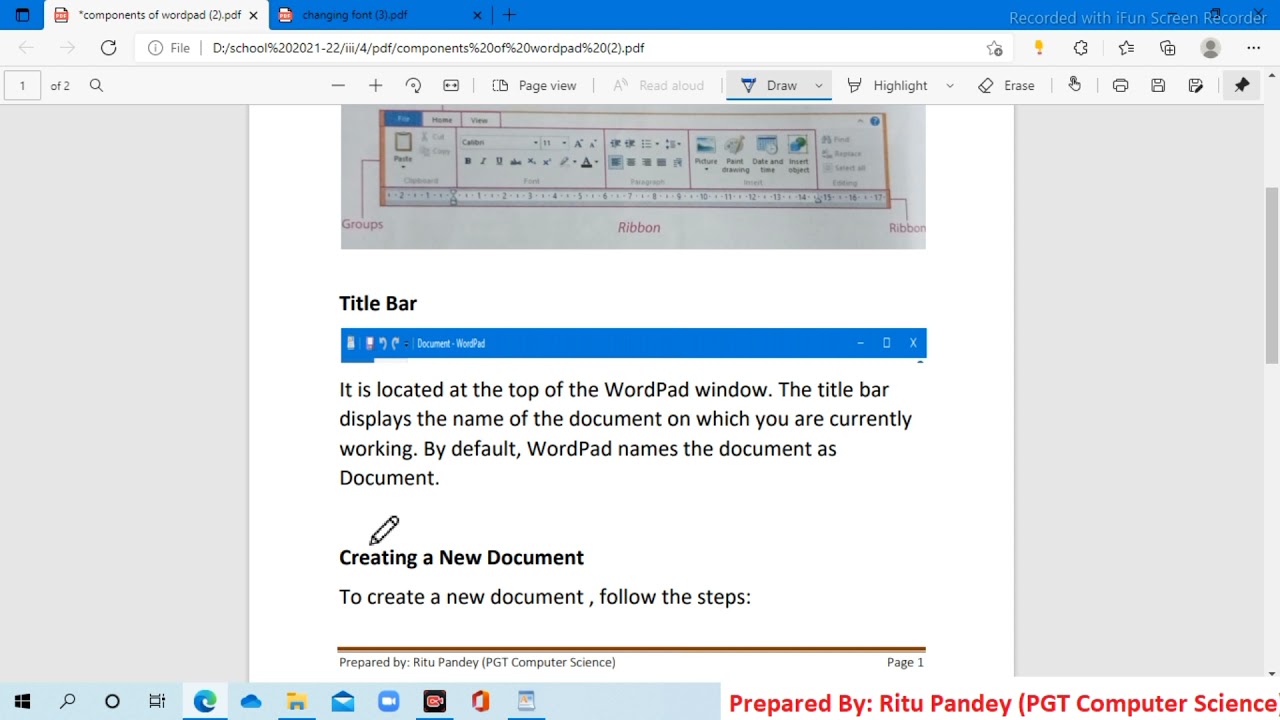The width and height of the screenshot is (1280, 720).
Task: Toggle the Highlight tool
Action: point(887,85)
